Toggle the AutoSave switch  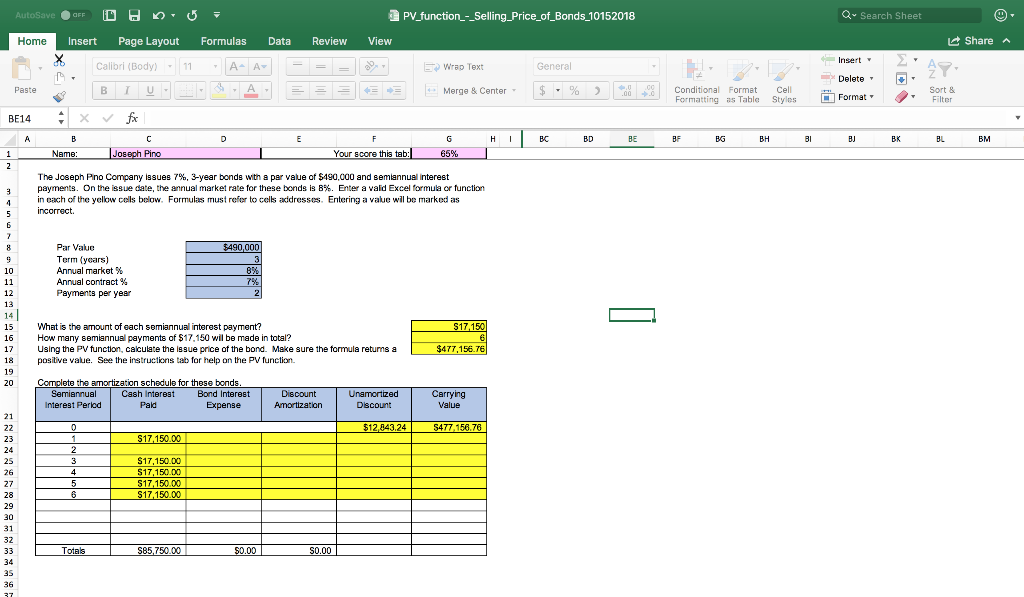pos(77,16)
